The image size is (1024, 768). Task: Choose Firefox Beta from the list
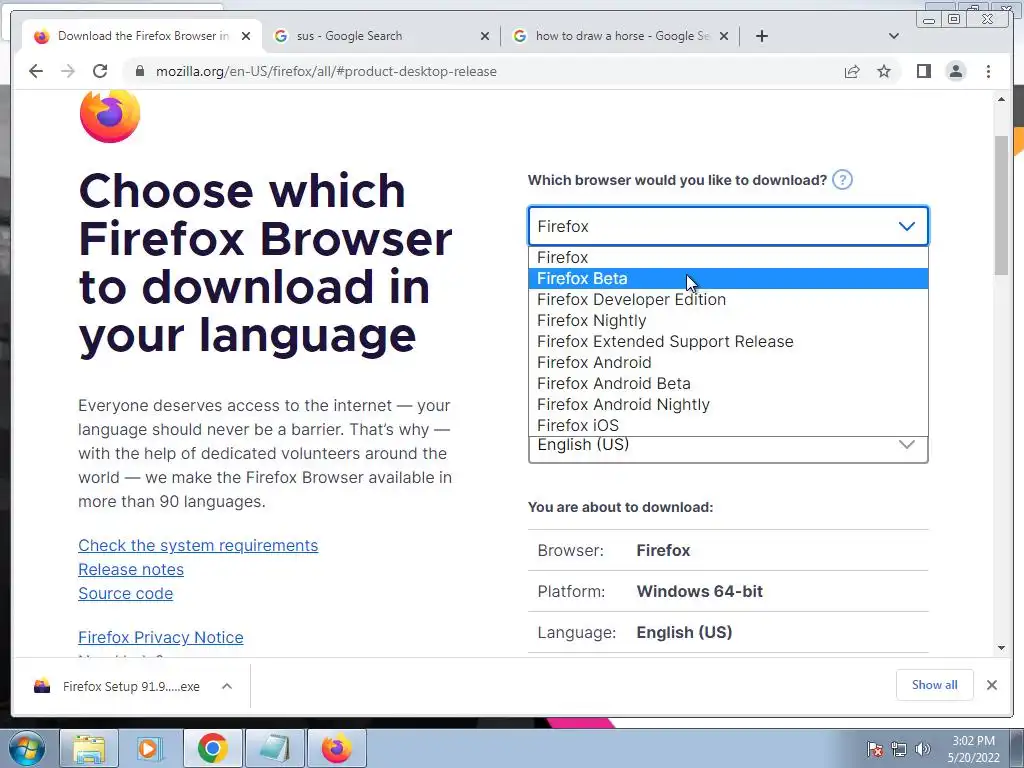point(728,278)
